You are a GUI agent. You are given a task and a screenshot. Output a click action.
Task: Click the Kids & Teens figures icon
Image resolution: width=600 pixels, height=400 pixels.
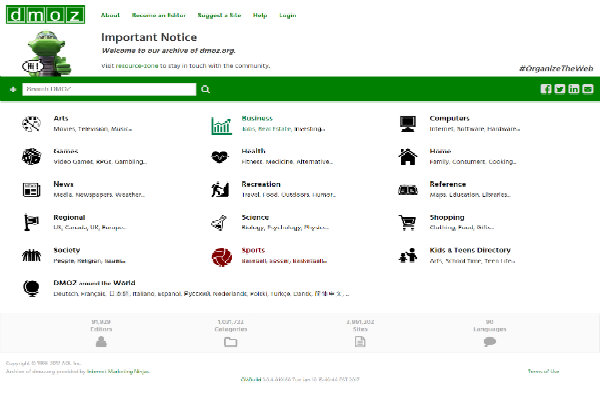click(x=408, y=255)
